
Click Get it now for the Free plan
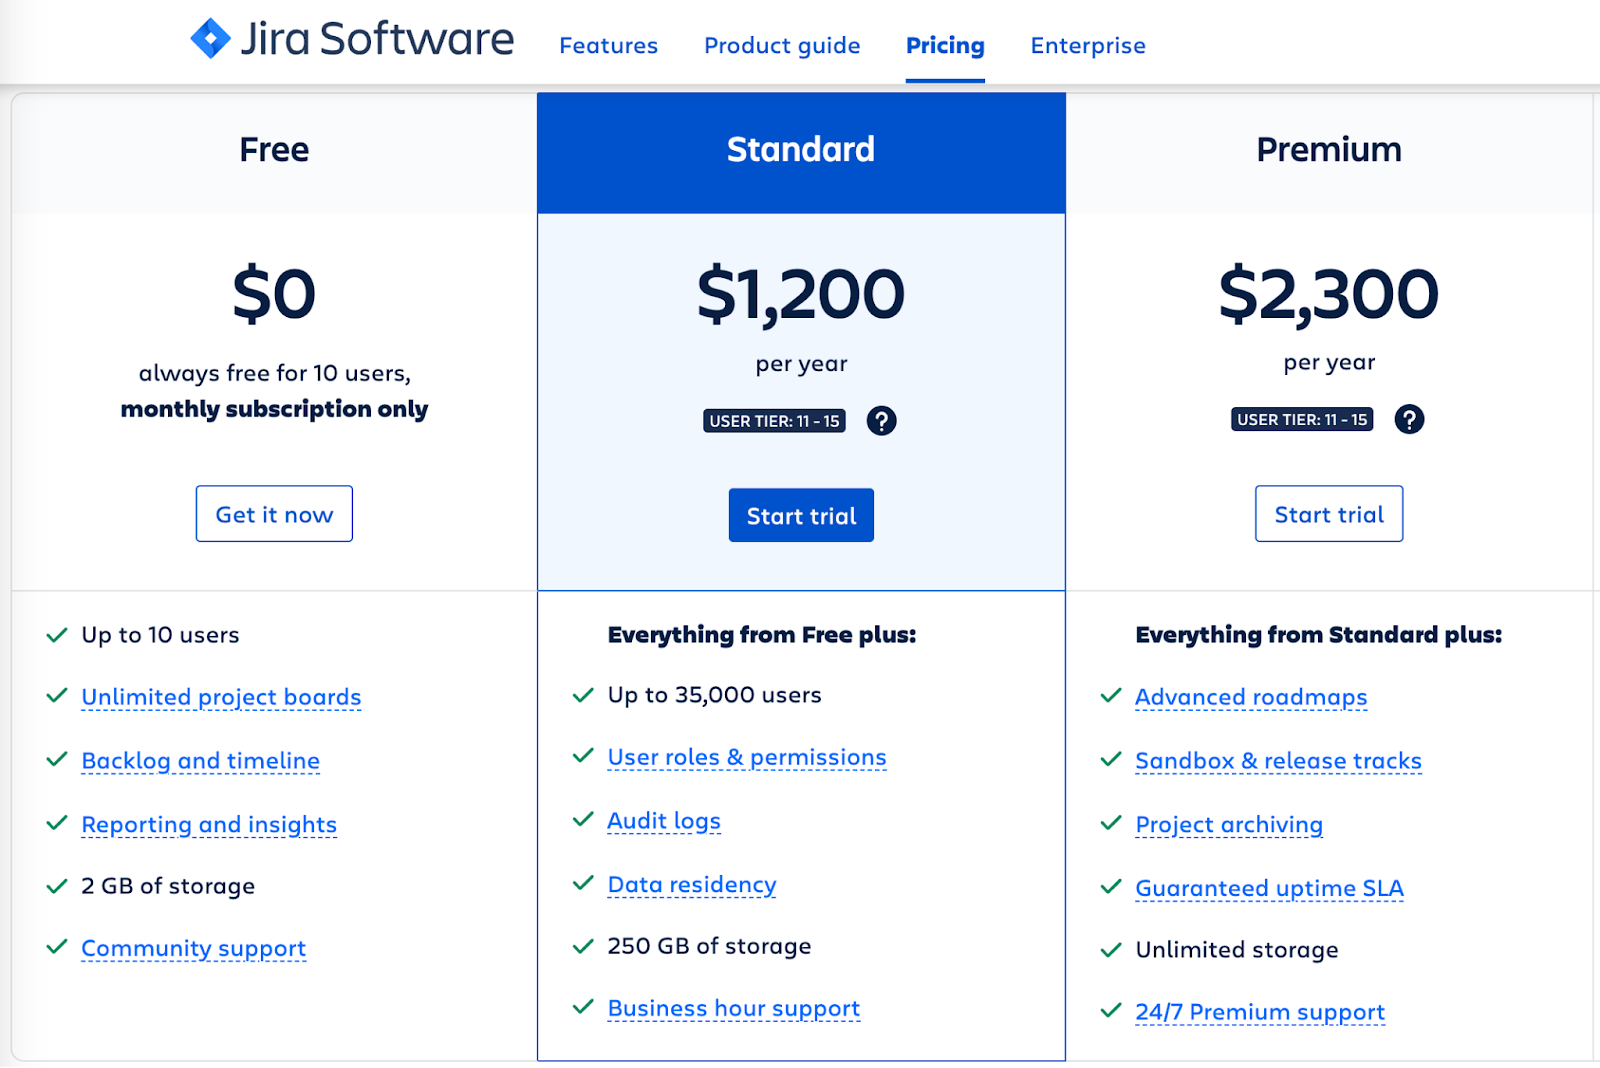(x=274, y=514)
